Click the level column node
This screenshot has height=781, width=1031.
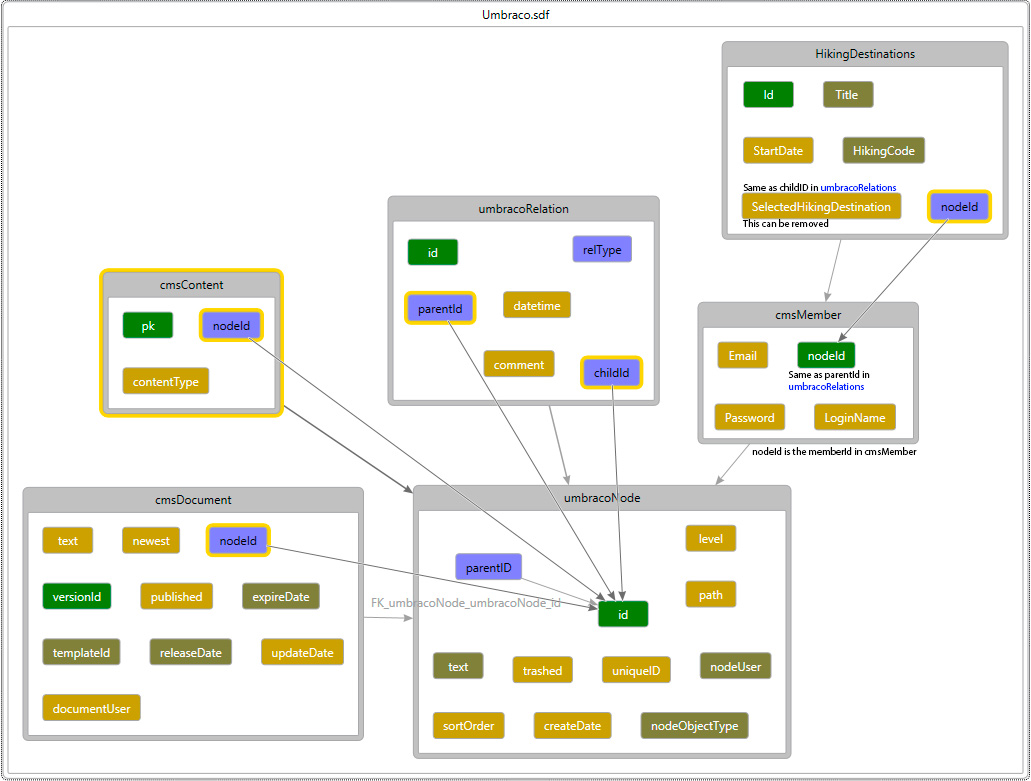click(711, 538)
